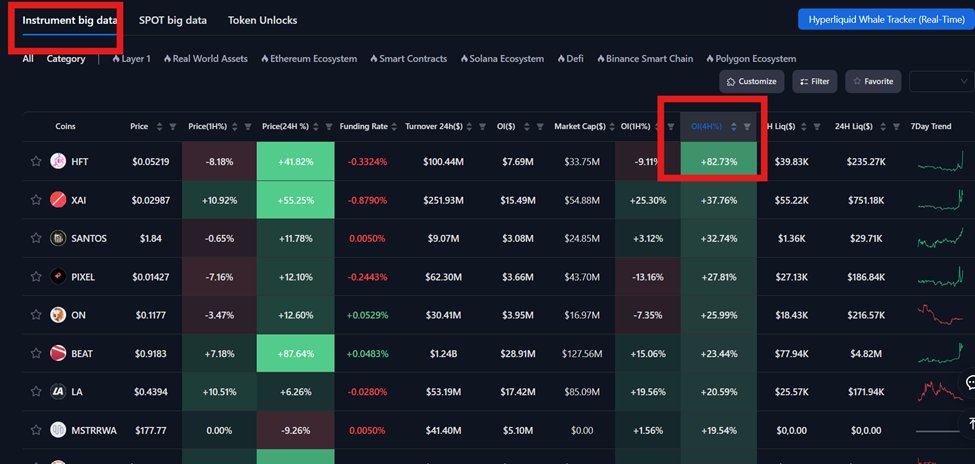Sort by 24H Liq($) column arrows
Screen dimensions: 975x464
pyautogui.click(x=882, y=127)
